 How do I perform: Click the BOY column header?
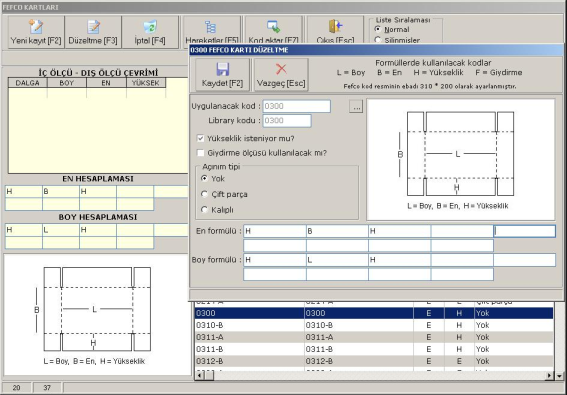67,83
